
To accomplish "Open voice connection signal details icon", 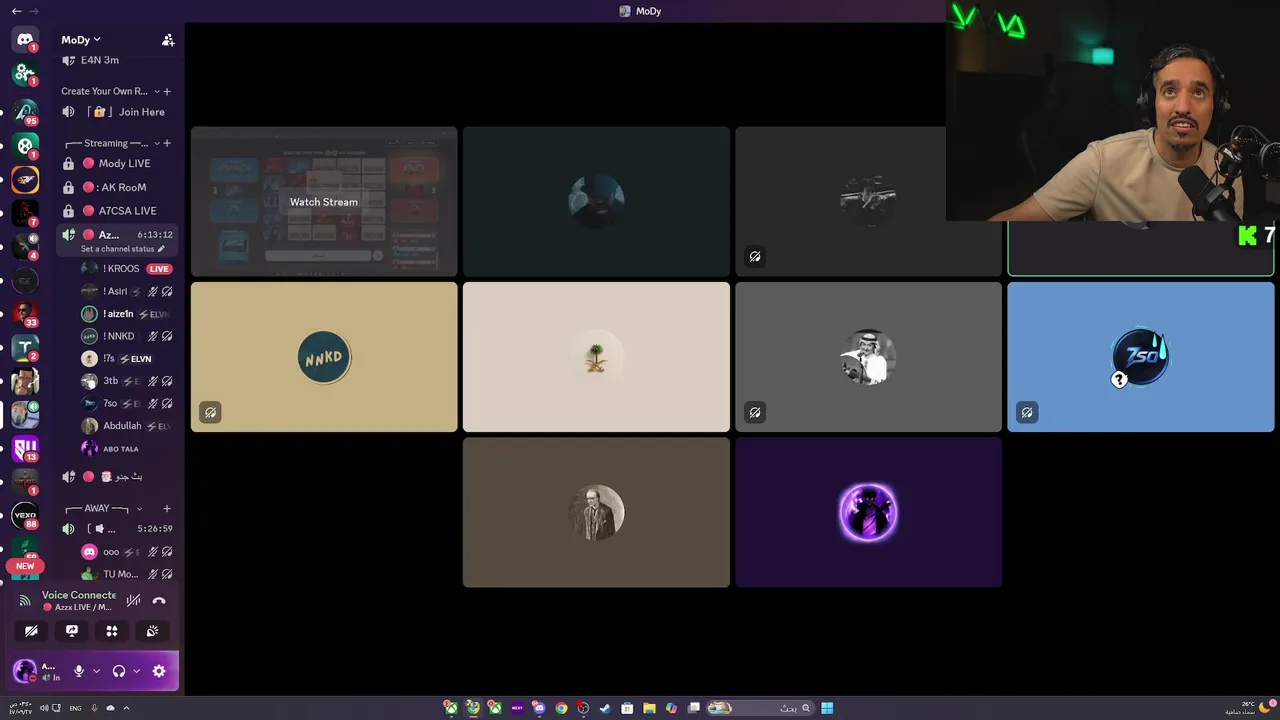I will pyautogui.click(x=25, y=601).
